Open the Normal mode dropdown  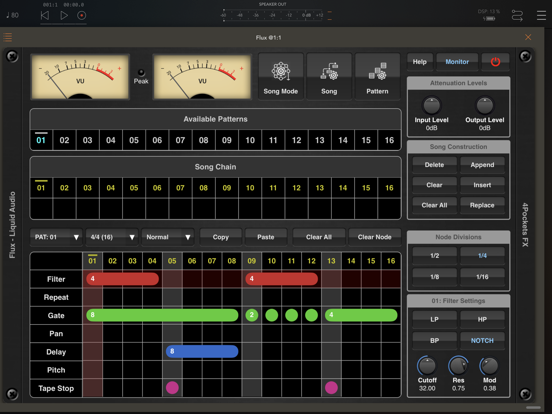click(x=168, y=237)
